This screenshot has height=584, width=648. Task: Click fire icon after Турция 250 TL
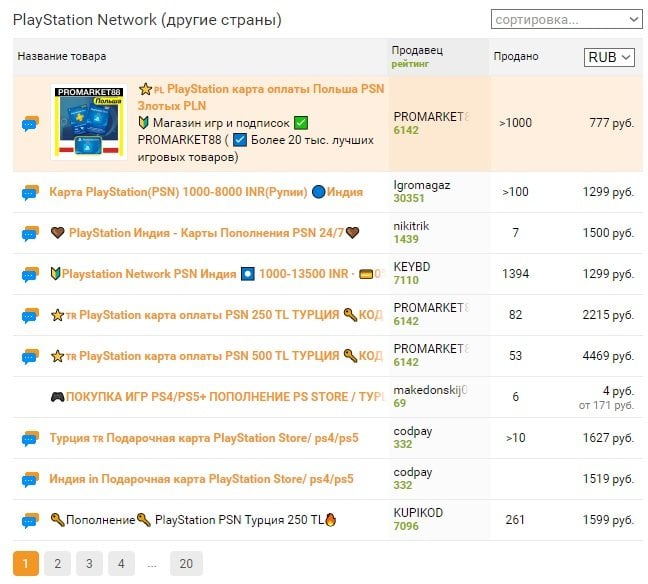point(330,520)
